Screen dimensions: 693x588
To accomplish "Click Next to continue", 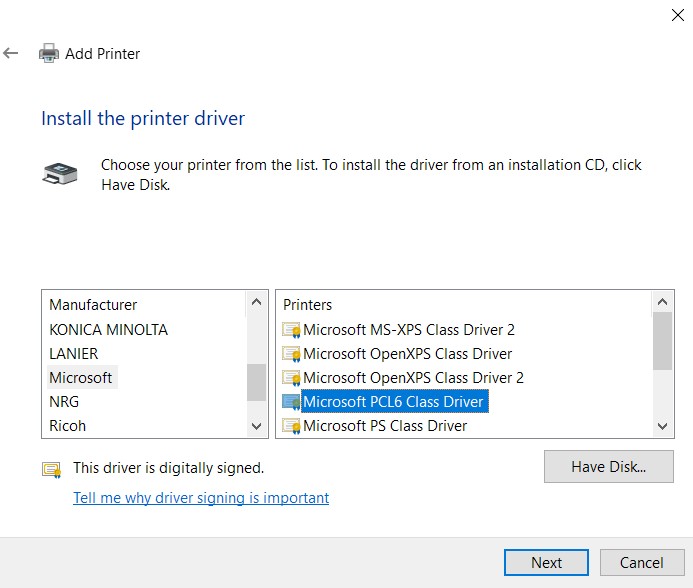I will (x=546, y=562).
